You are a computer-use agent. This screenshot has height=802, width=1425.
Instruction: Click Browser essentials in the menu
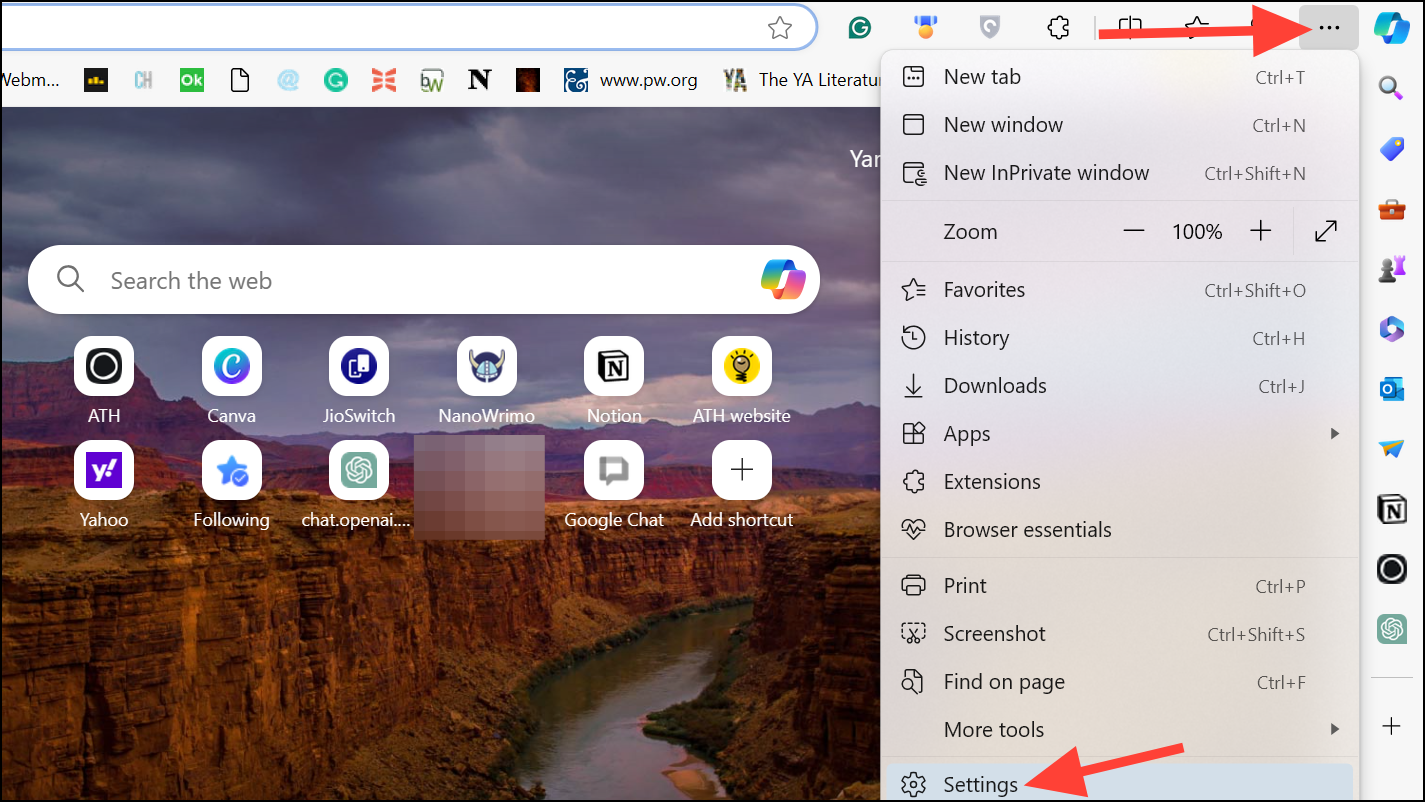point(1027,529)
